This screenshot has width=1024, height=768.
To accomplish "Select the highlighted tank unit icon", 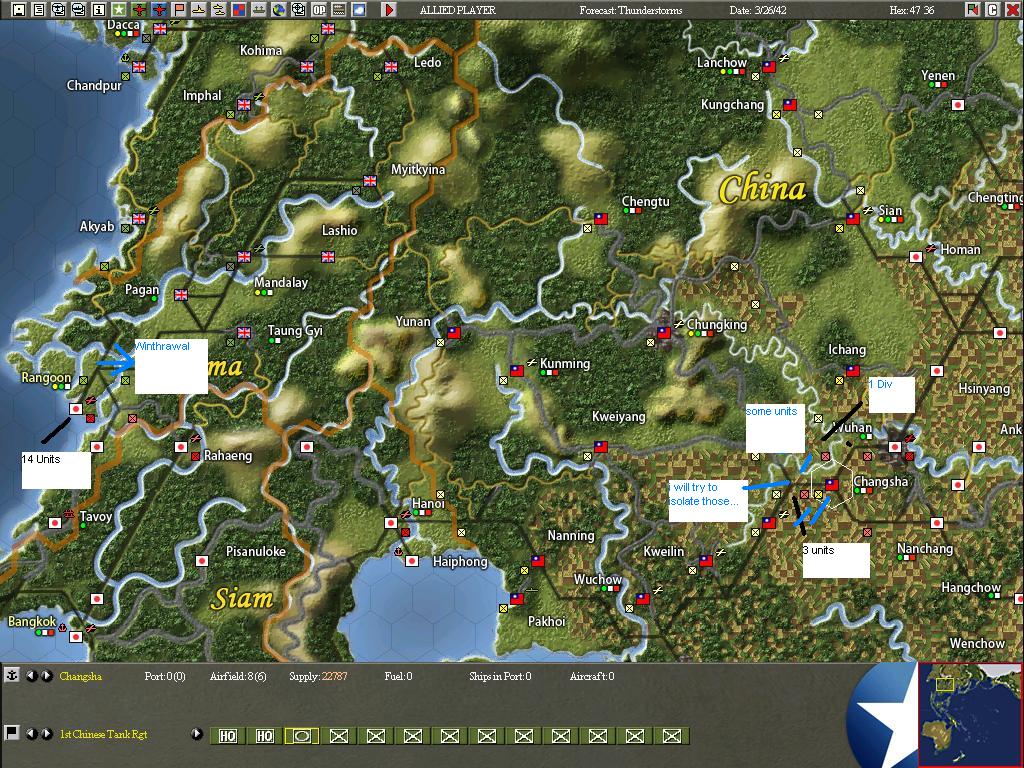I will pos(302,736).
